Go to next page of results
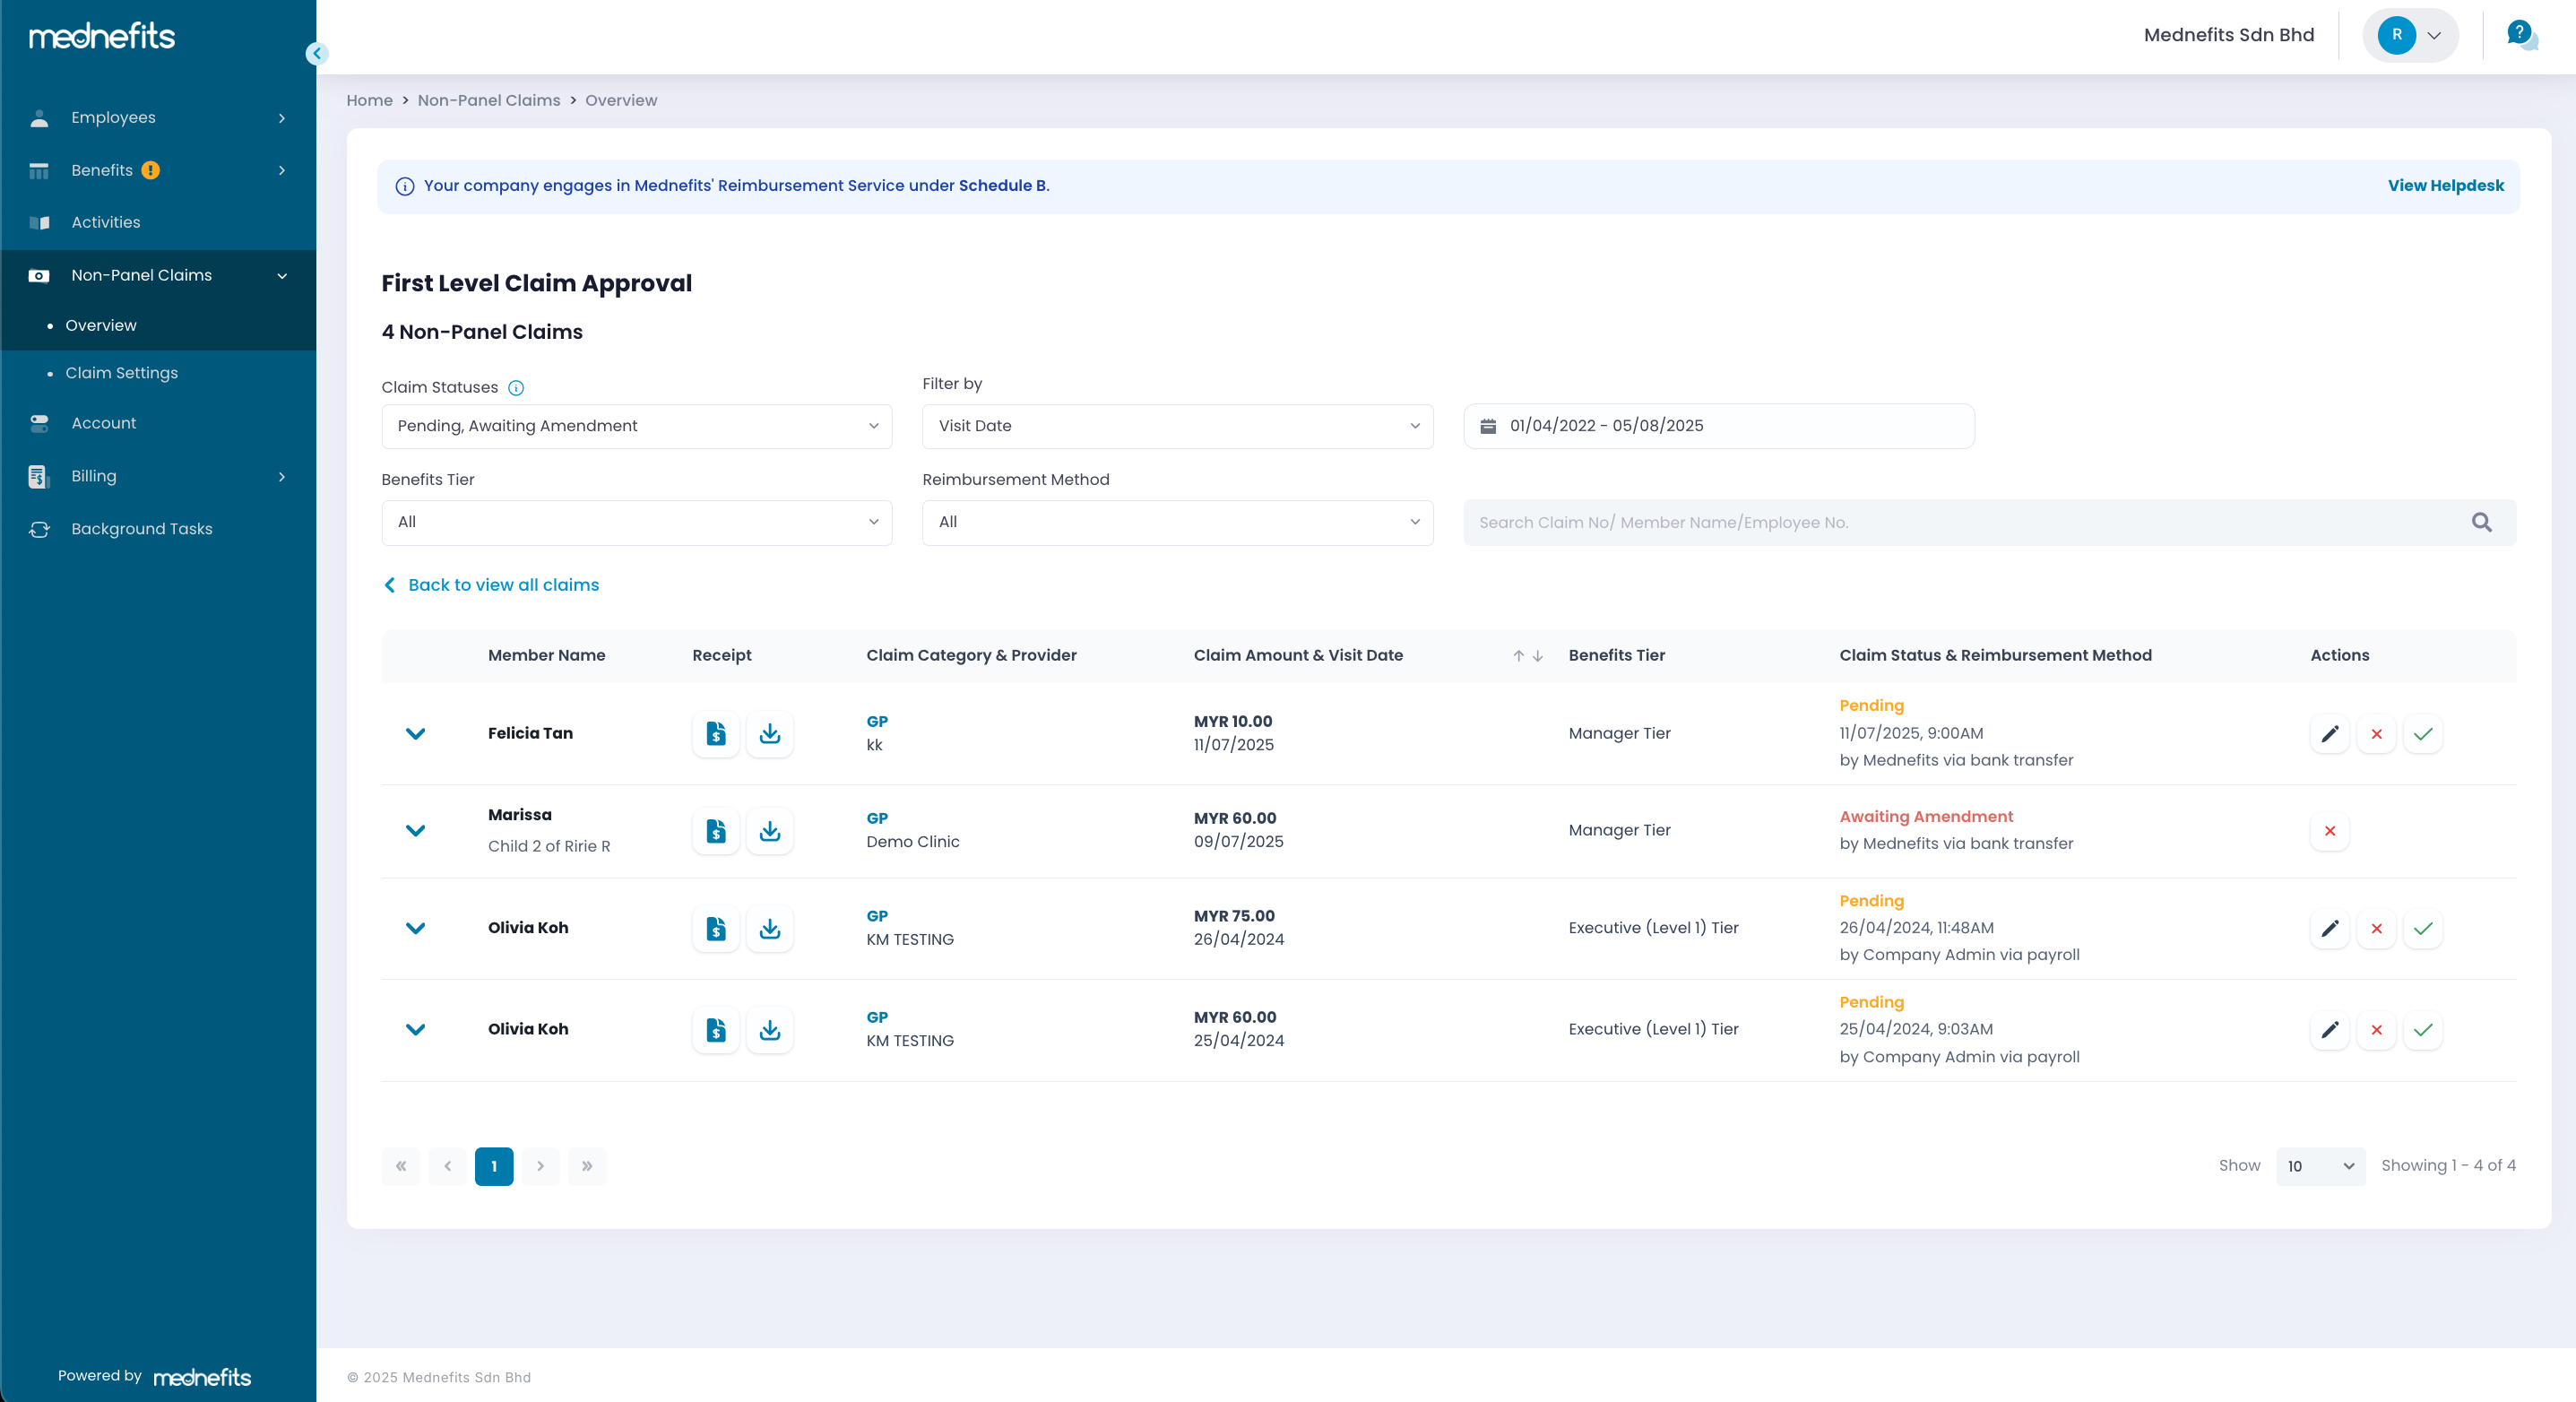 click(x=540, y=1166)
